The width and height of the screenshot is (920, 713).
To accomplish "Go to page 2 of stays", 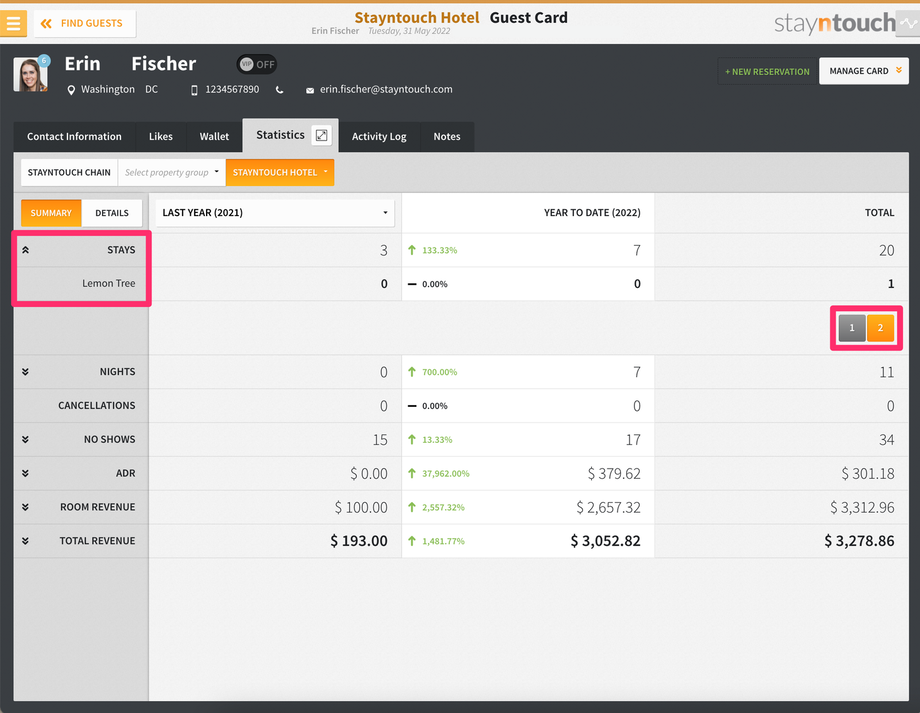I will point(880,328).
